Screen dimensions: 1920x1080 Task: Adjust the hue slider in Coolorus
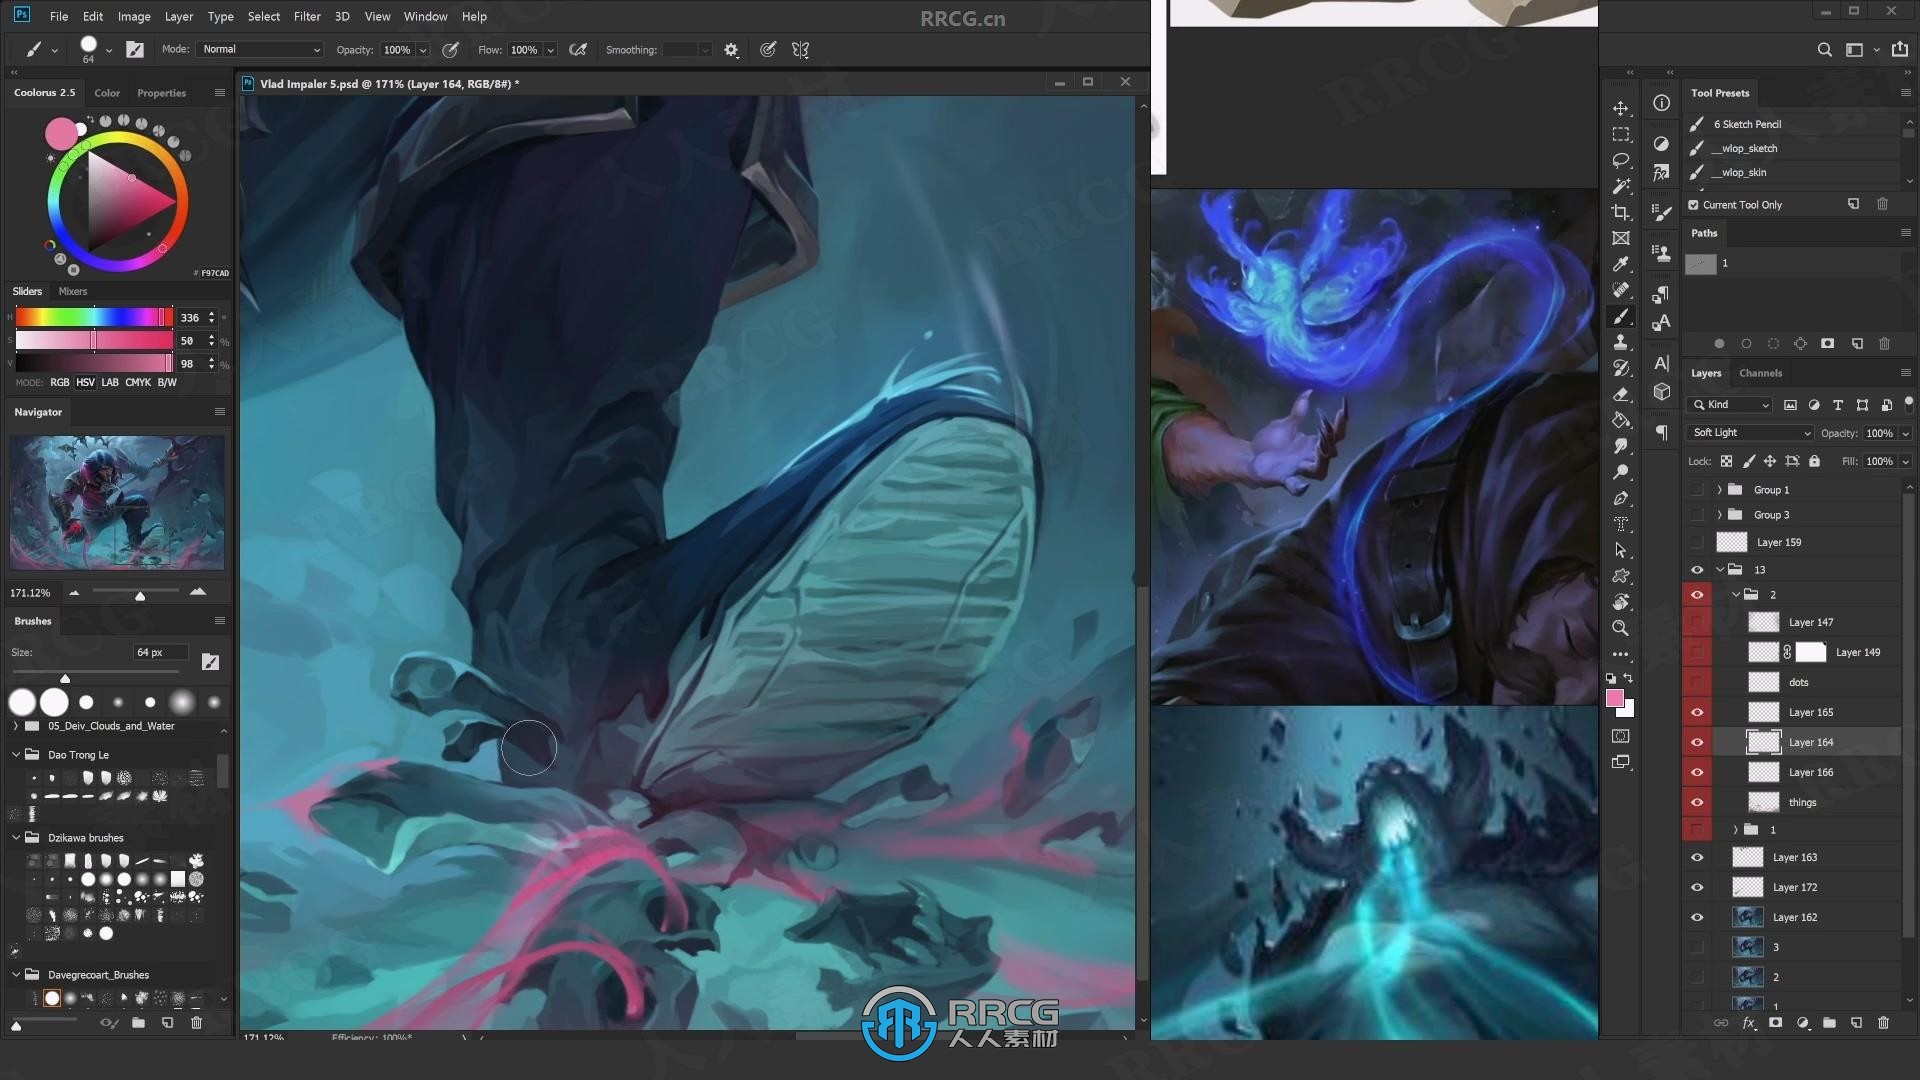tap(94, 317)
